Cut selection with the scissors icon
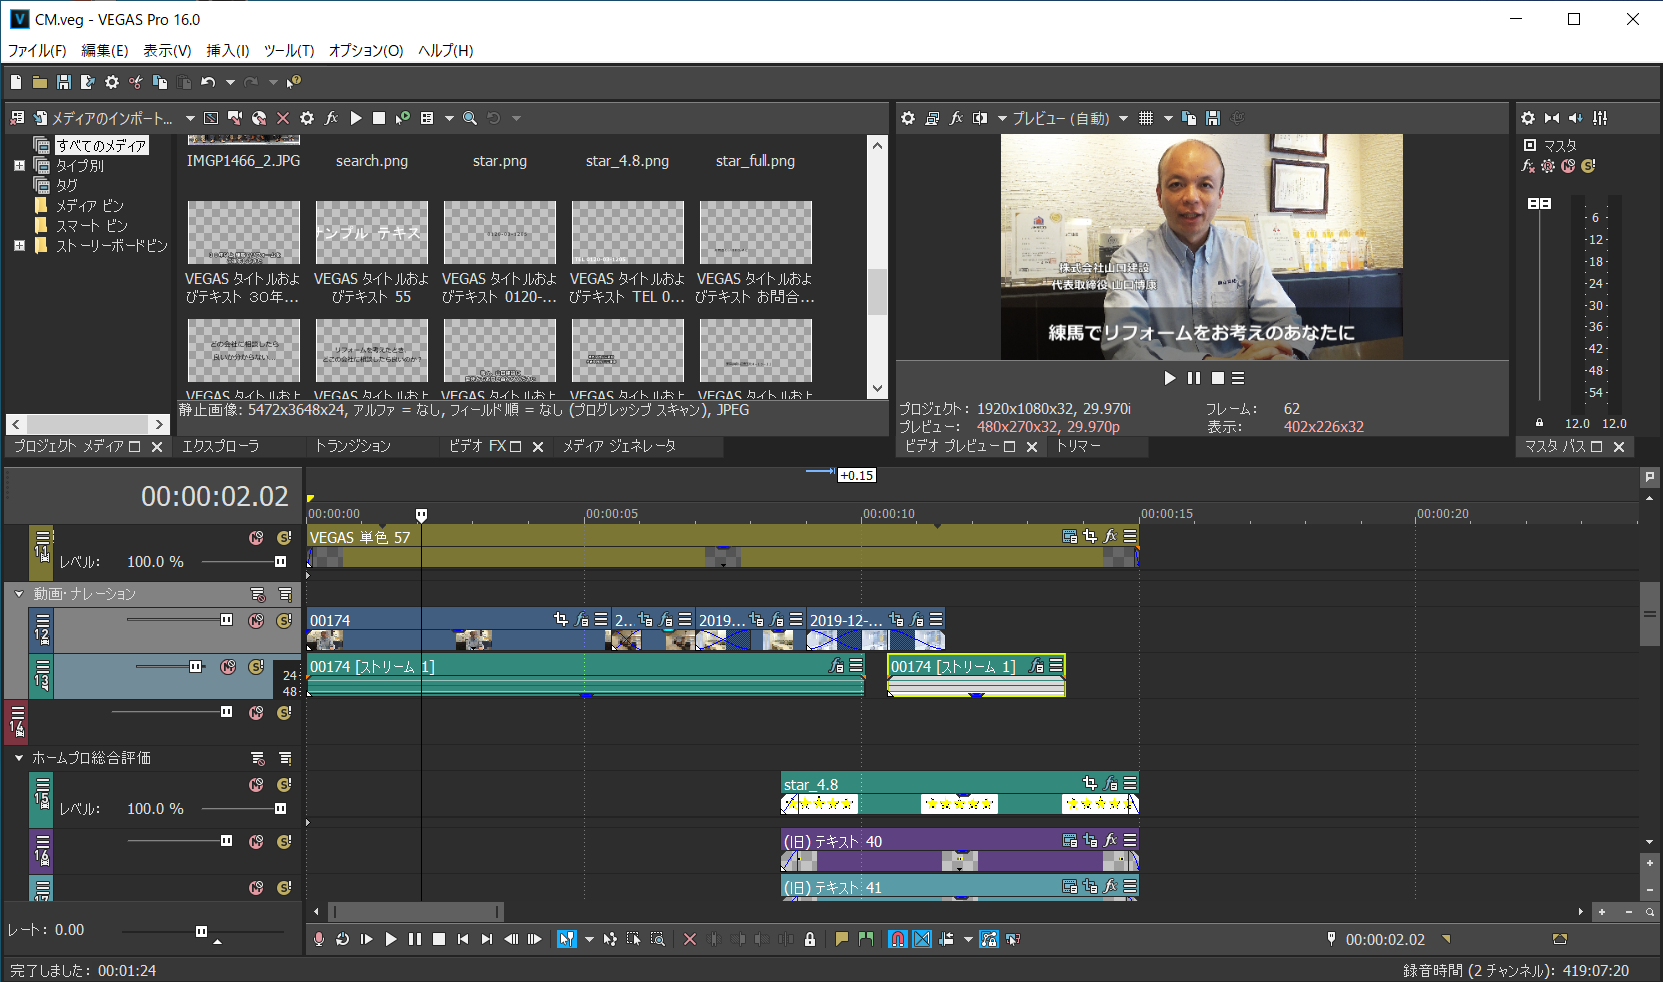The width and height of the screenshot is (1663, 982). 136,82
